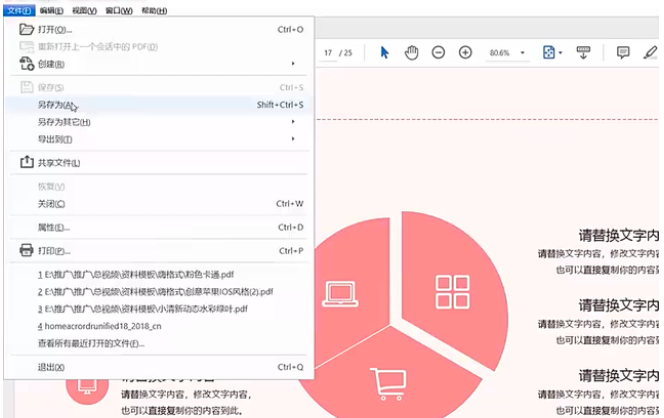Open recent file 小清新动态水彩绿叶.pdf
Screen dimensions: 664x418
click(x=142, y=309)
